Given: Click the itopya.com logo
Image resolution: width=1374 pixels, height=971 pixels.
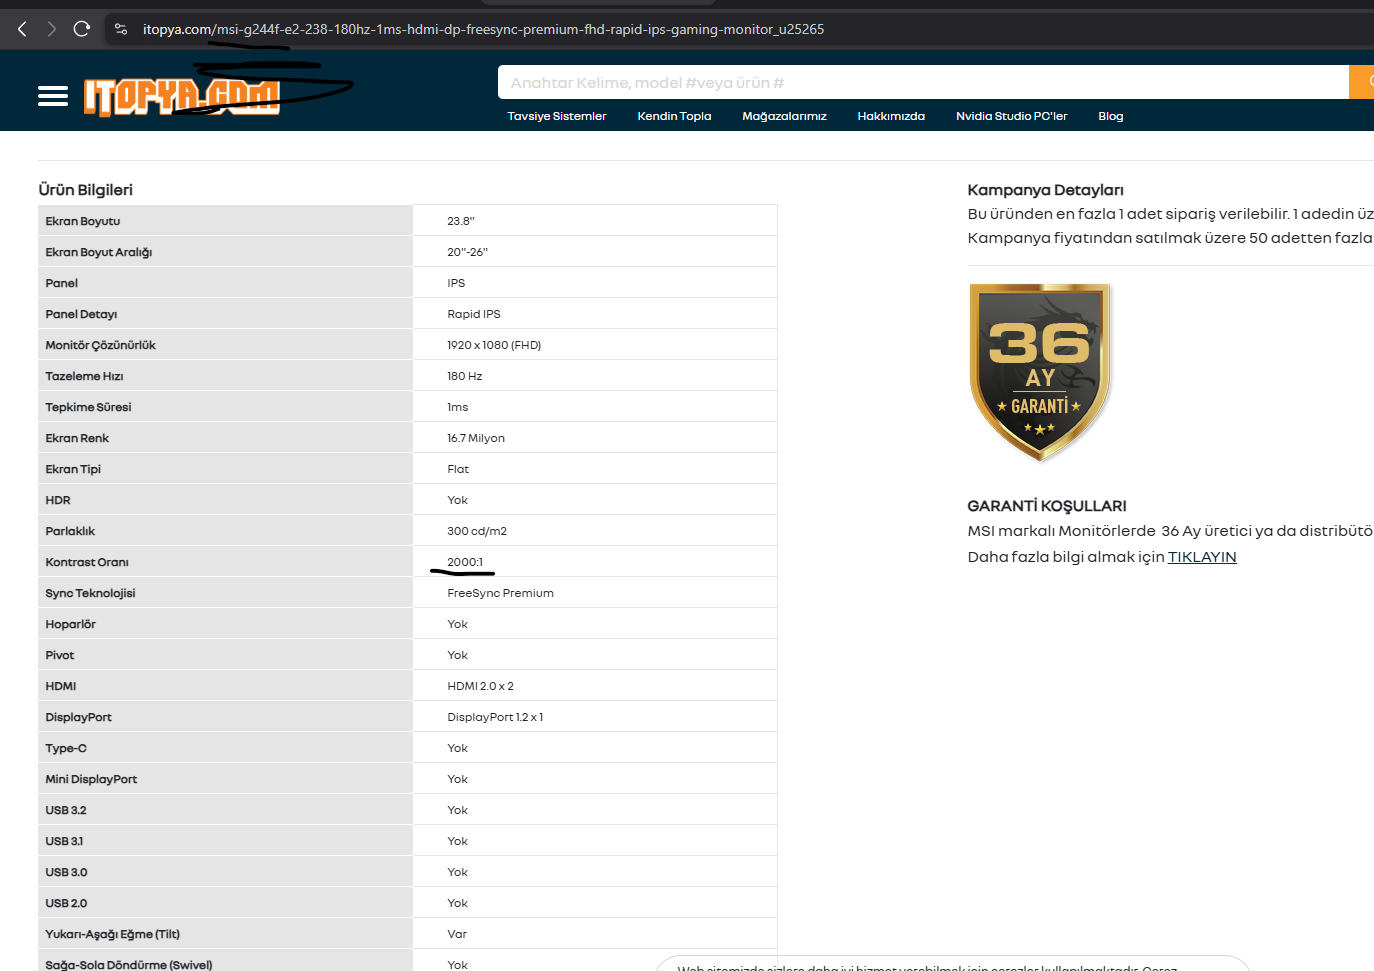Looking at the screenshot, I should tap(181, 97).
